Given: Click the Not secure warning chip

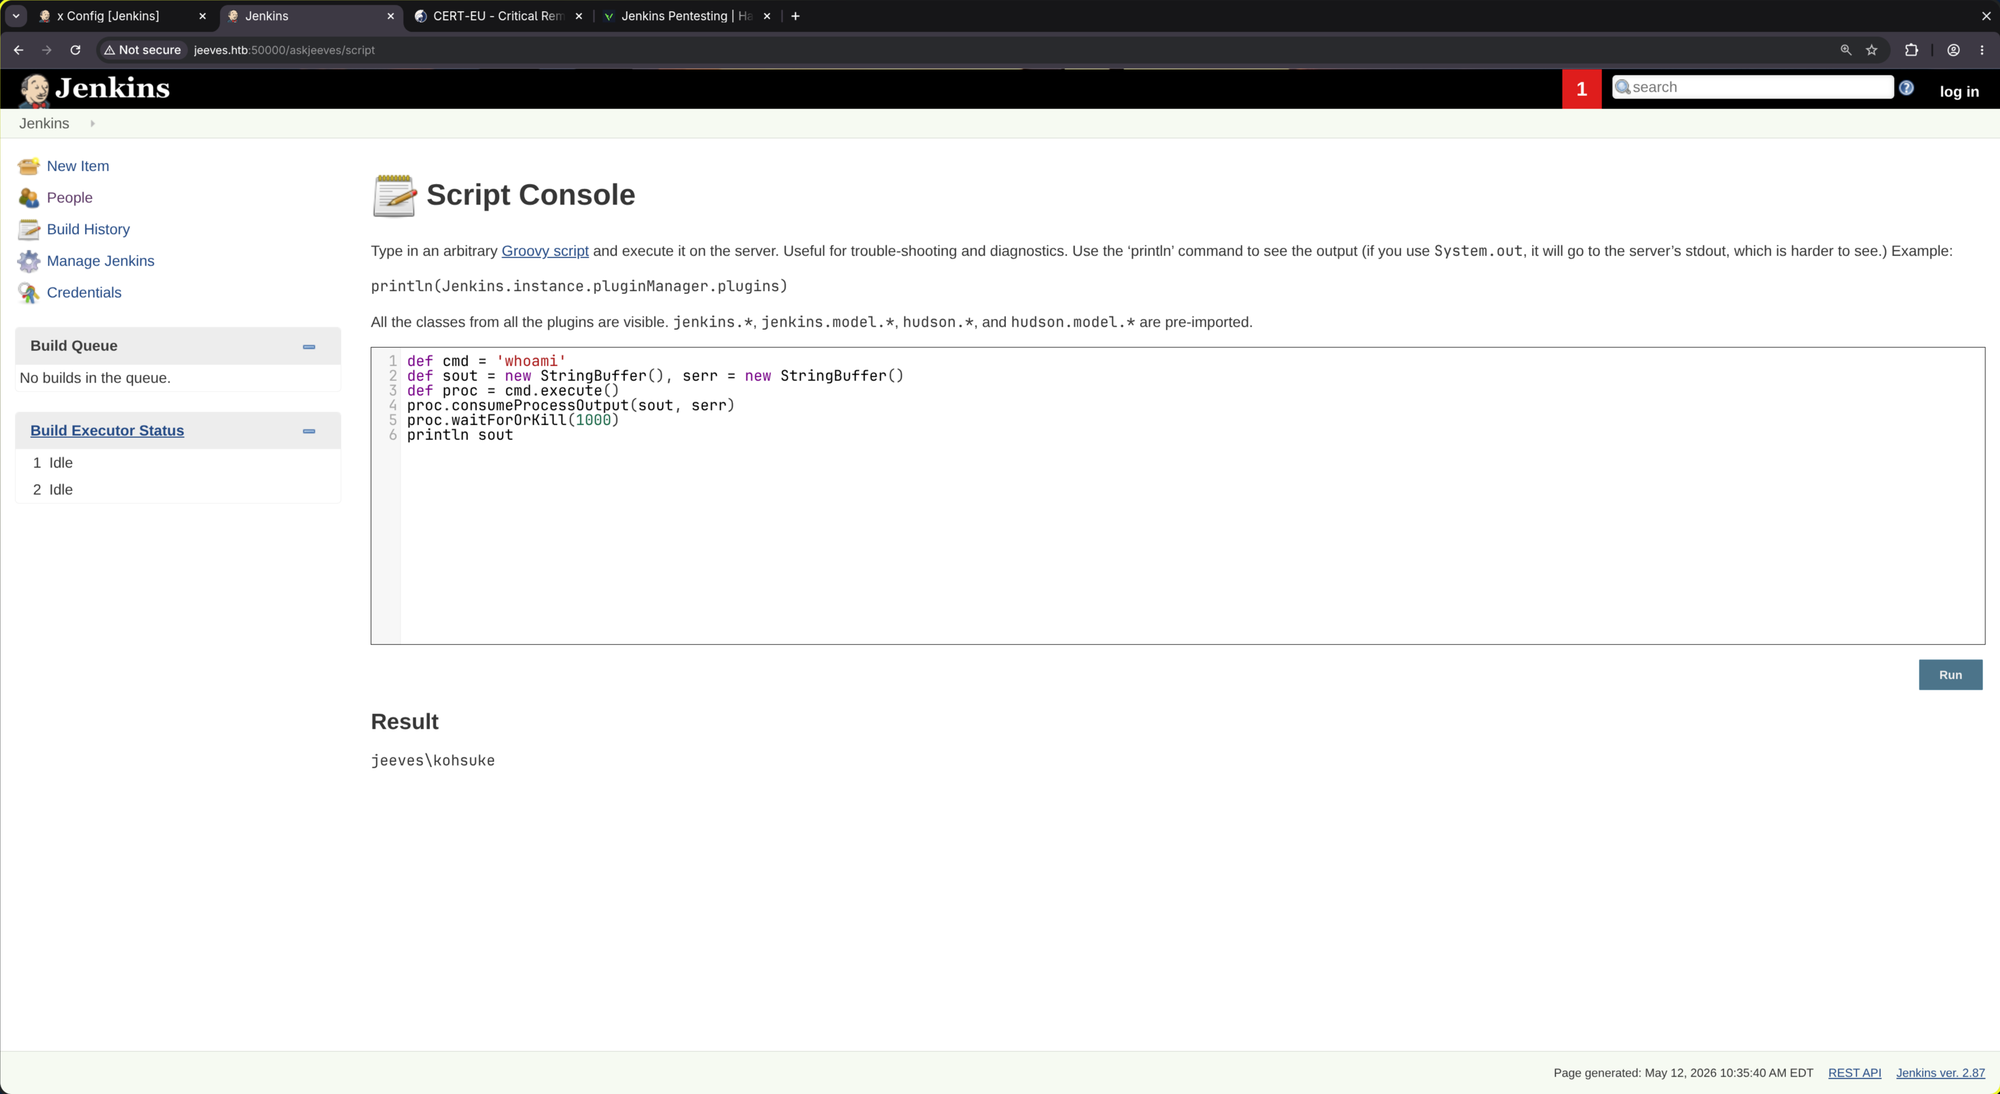Looking at the screenshot, I should [x=143, y=50].
